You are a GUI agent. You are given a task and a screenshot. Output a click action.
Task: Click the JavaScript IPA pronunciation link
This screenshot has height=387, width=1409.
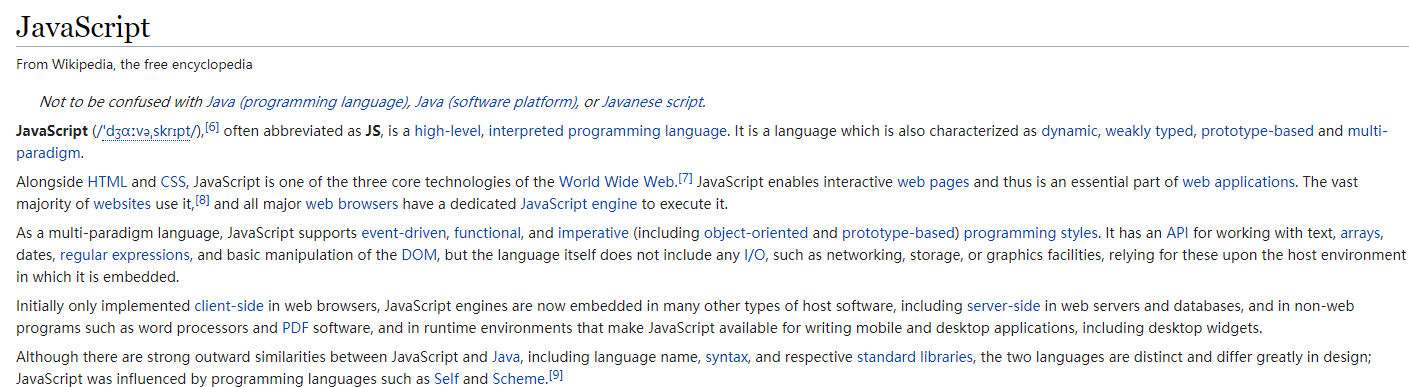[147, 131]
